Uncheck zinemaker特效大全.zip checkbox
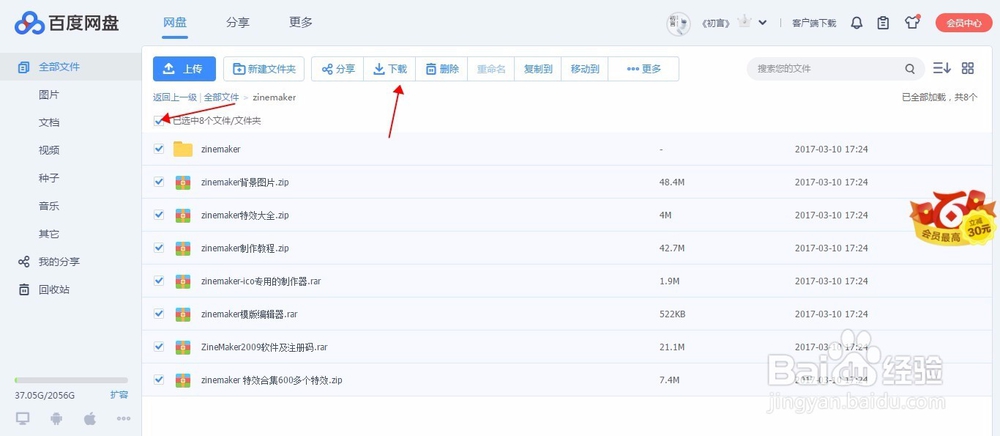Screen dimensions: 1000x436 [x=159, y=215]
